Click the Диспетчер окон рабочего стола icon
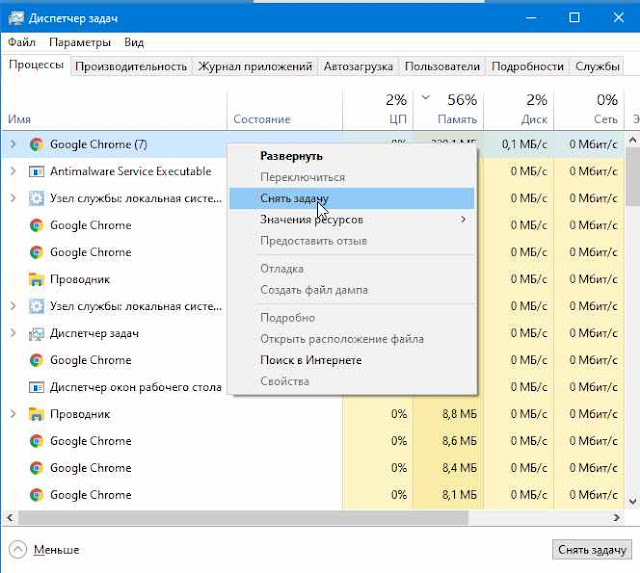The width and height of the screenshot is (640, 573). [x=36, y=387]
